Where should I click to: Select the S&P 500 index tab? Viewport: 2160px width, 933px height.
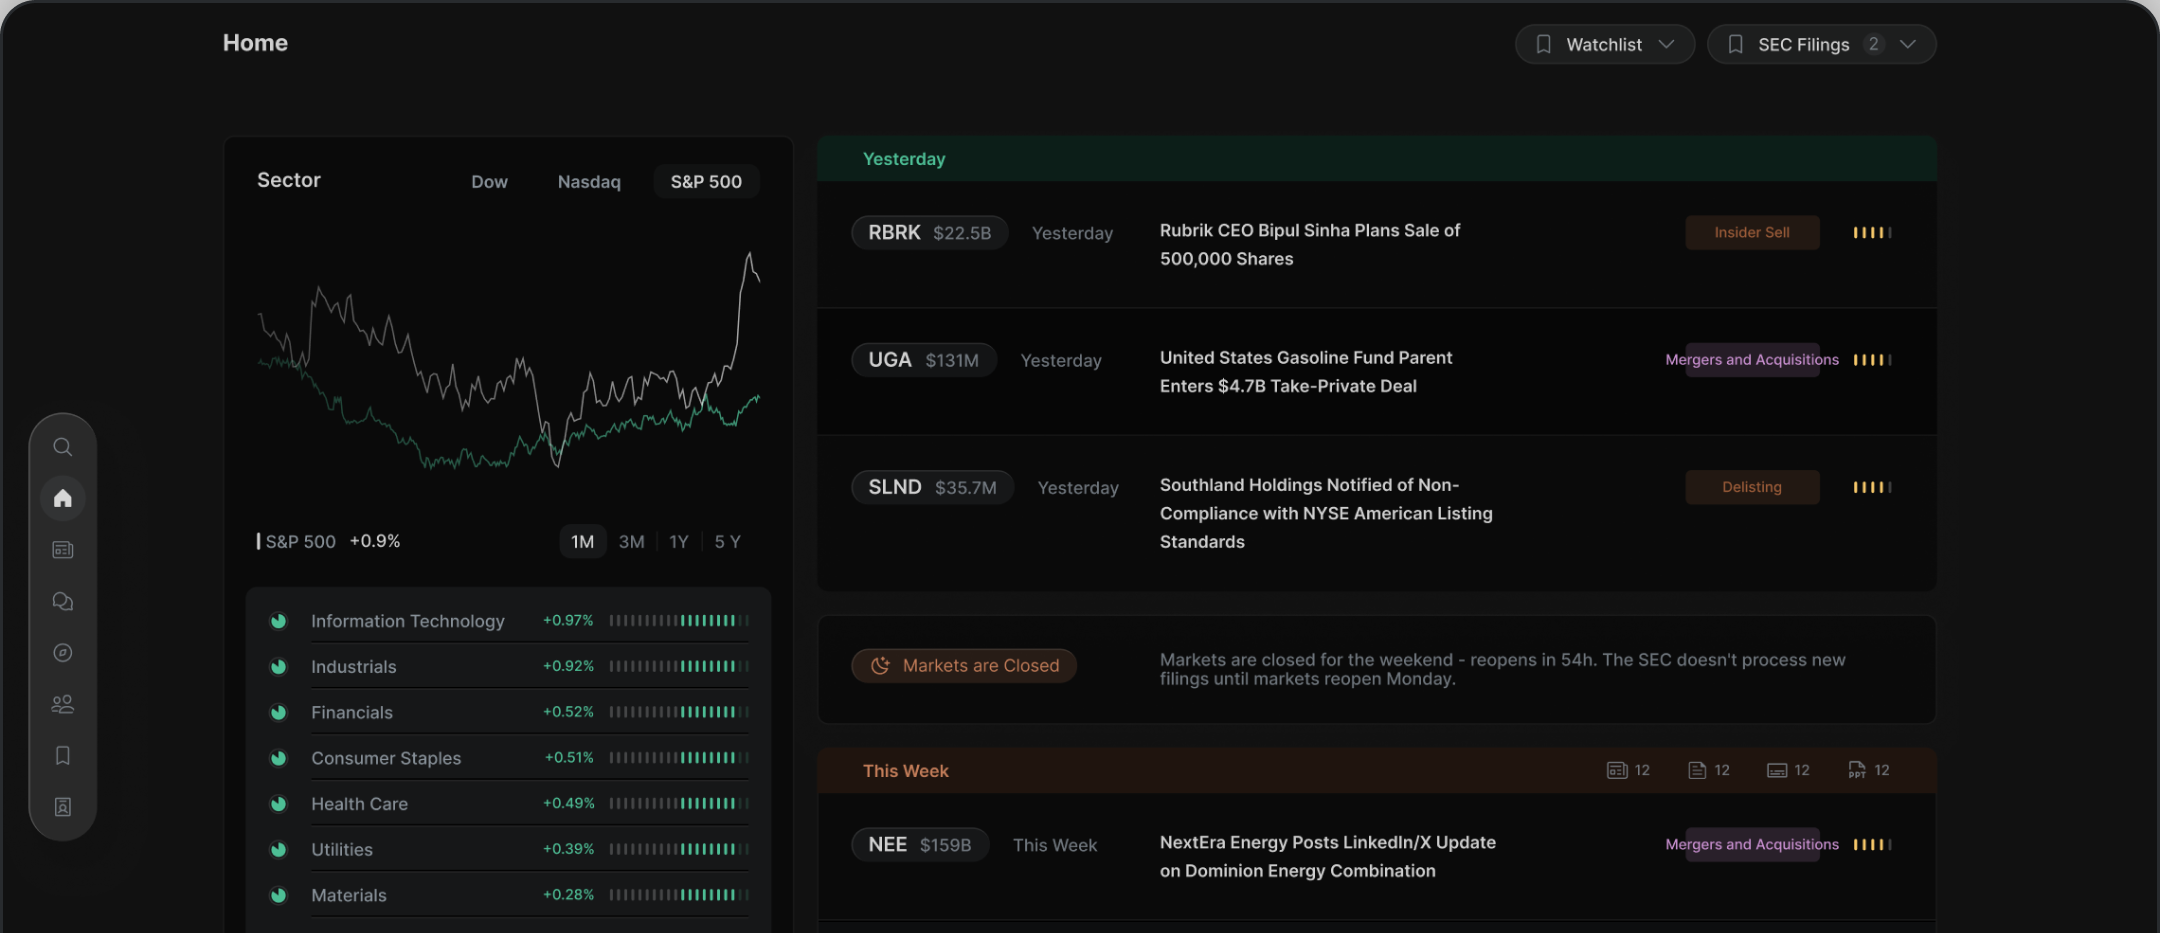pyautogui.click(x=706, y=182)
